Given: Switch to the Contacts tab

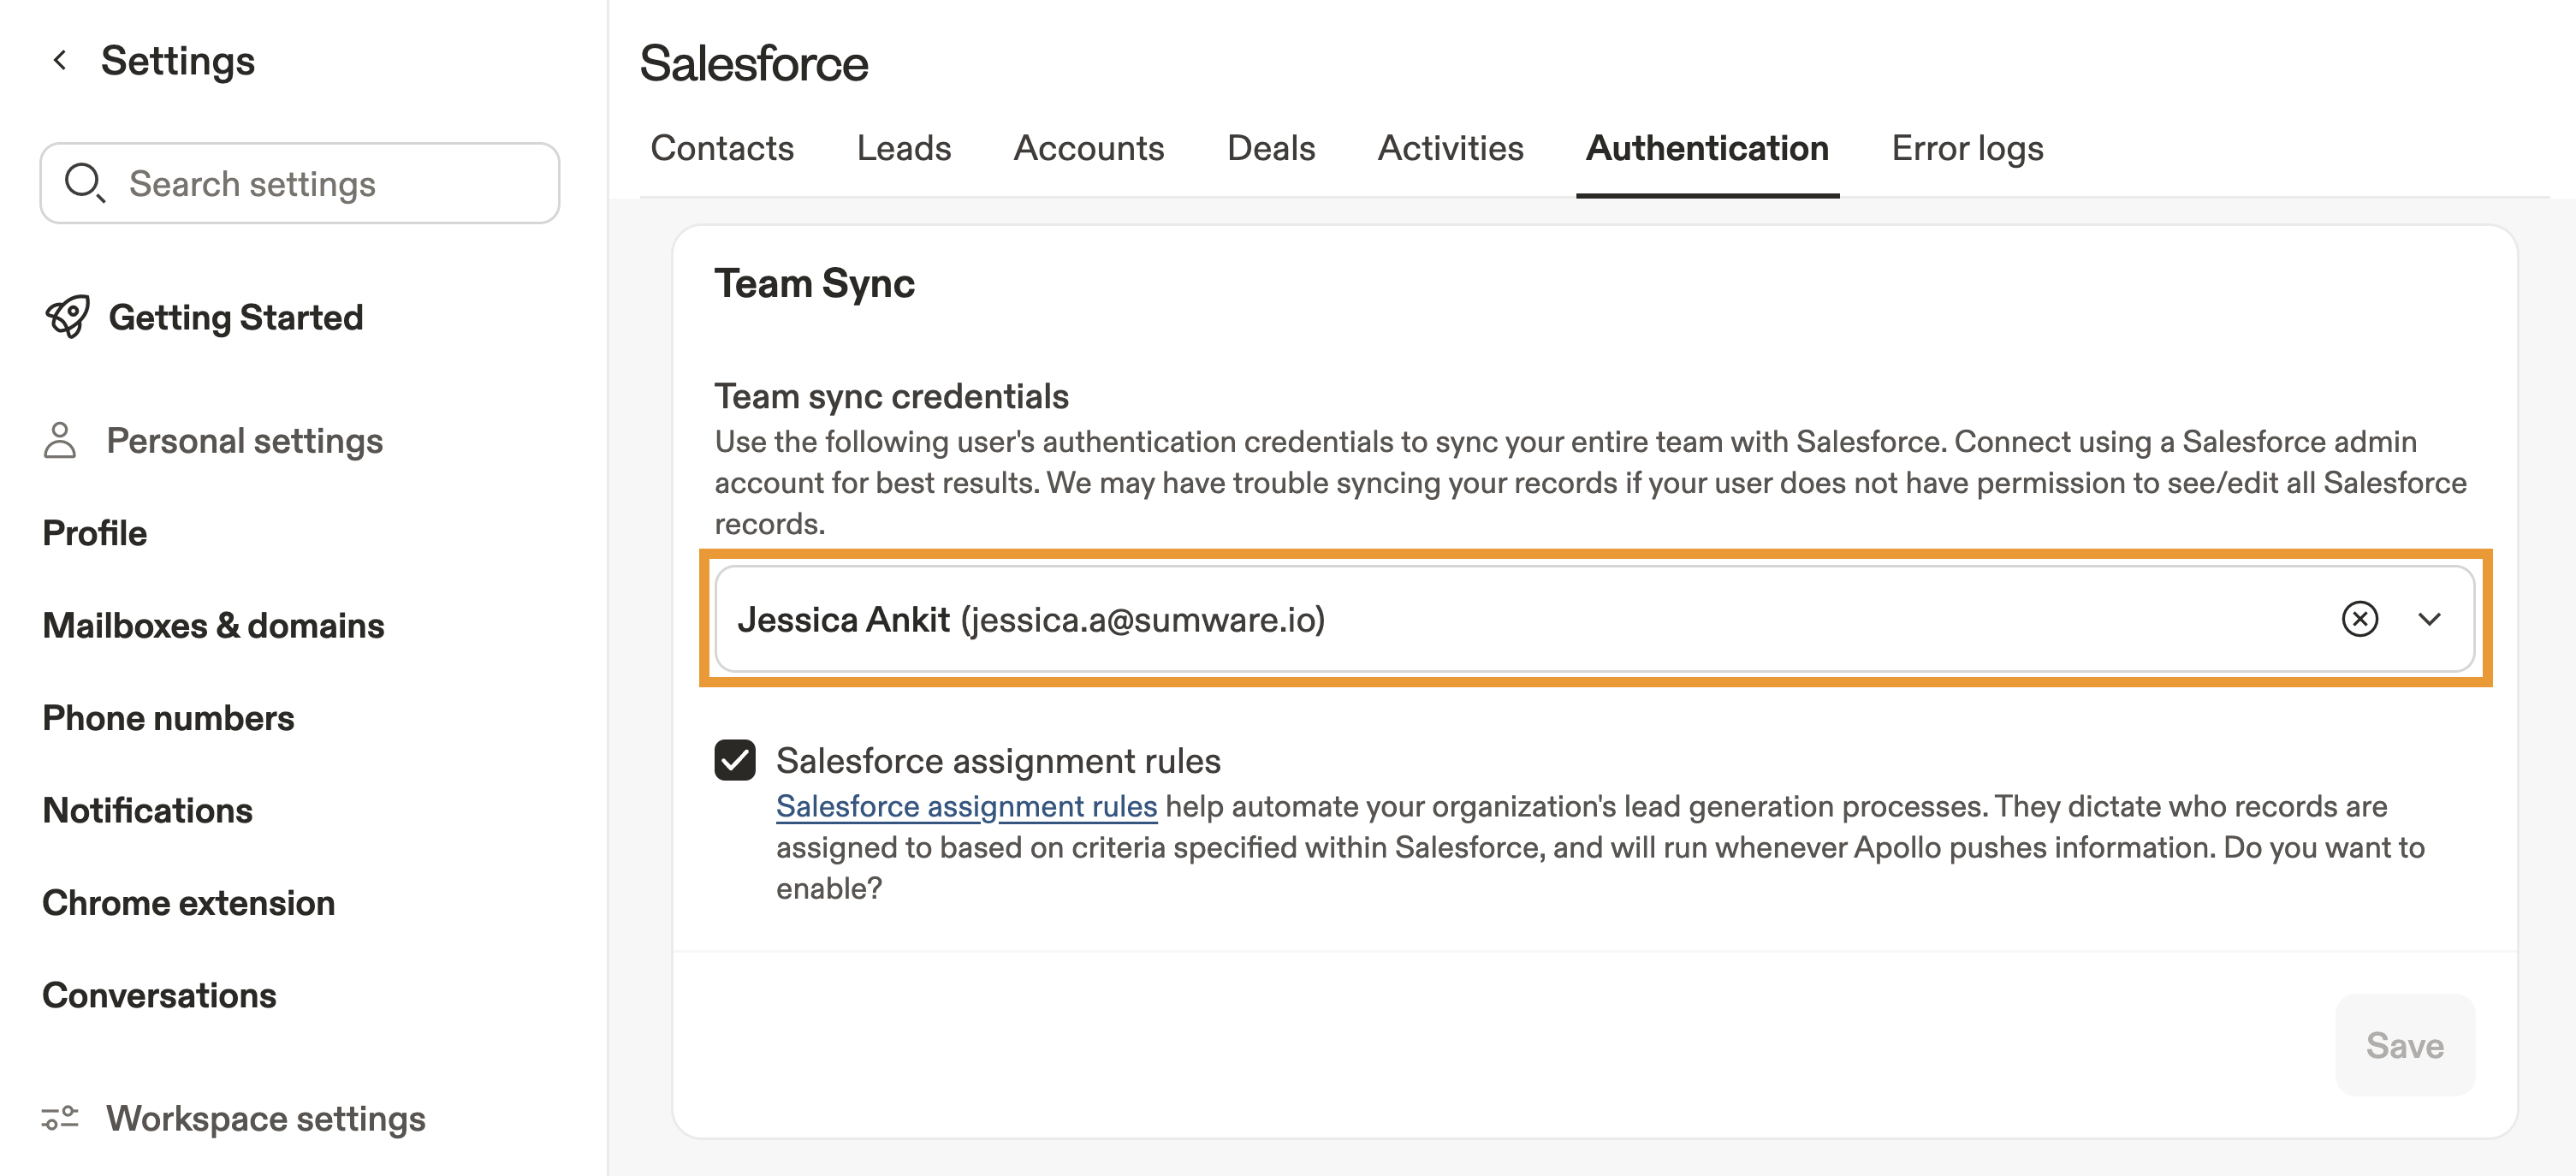Looking at the screenshot, I should tap(721, 148).
